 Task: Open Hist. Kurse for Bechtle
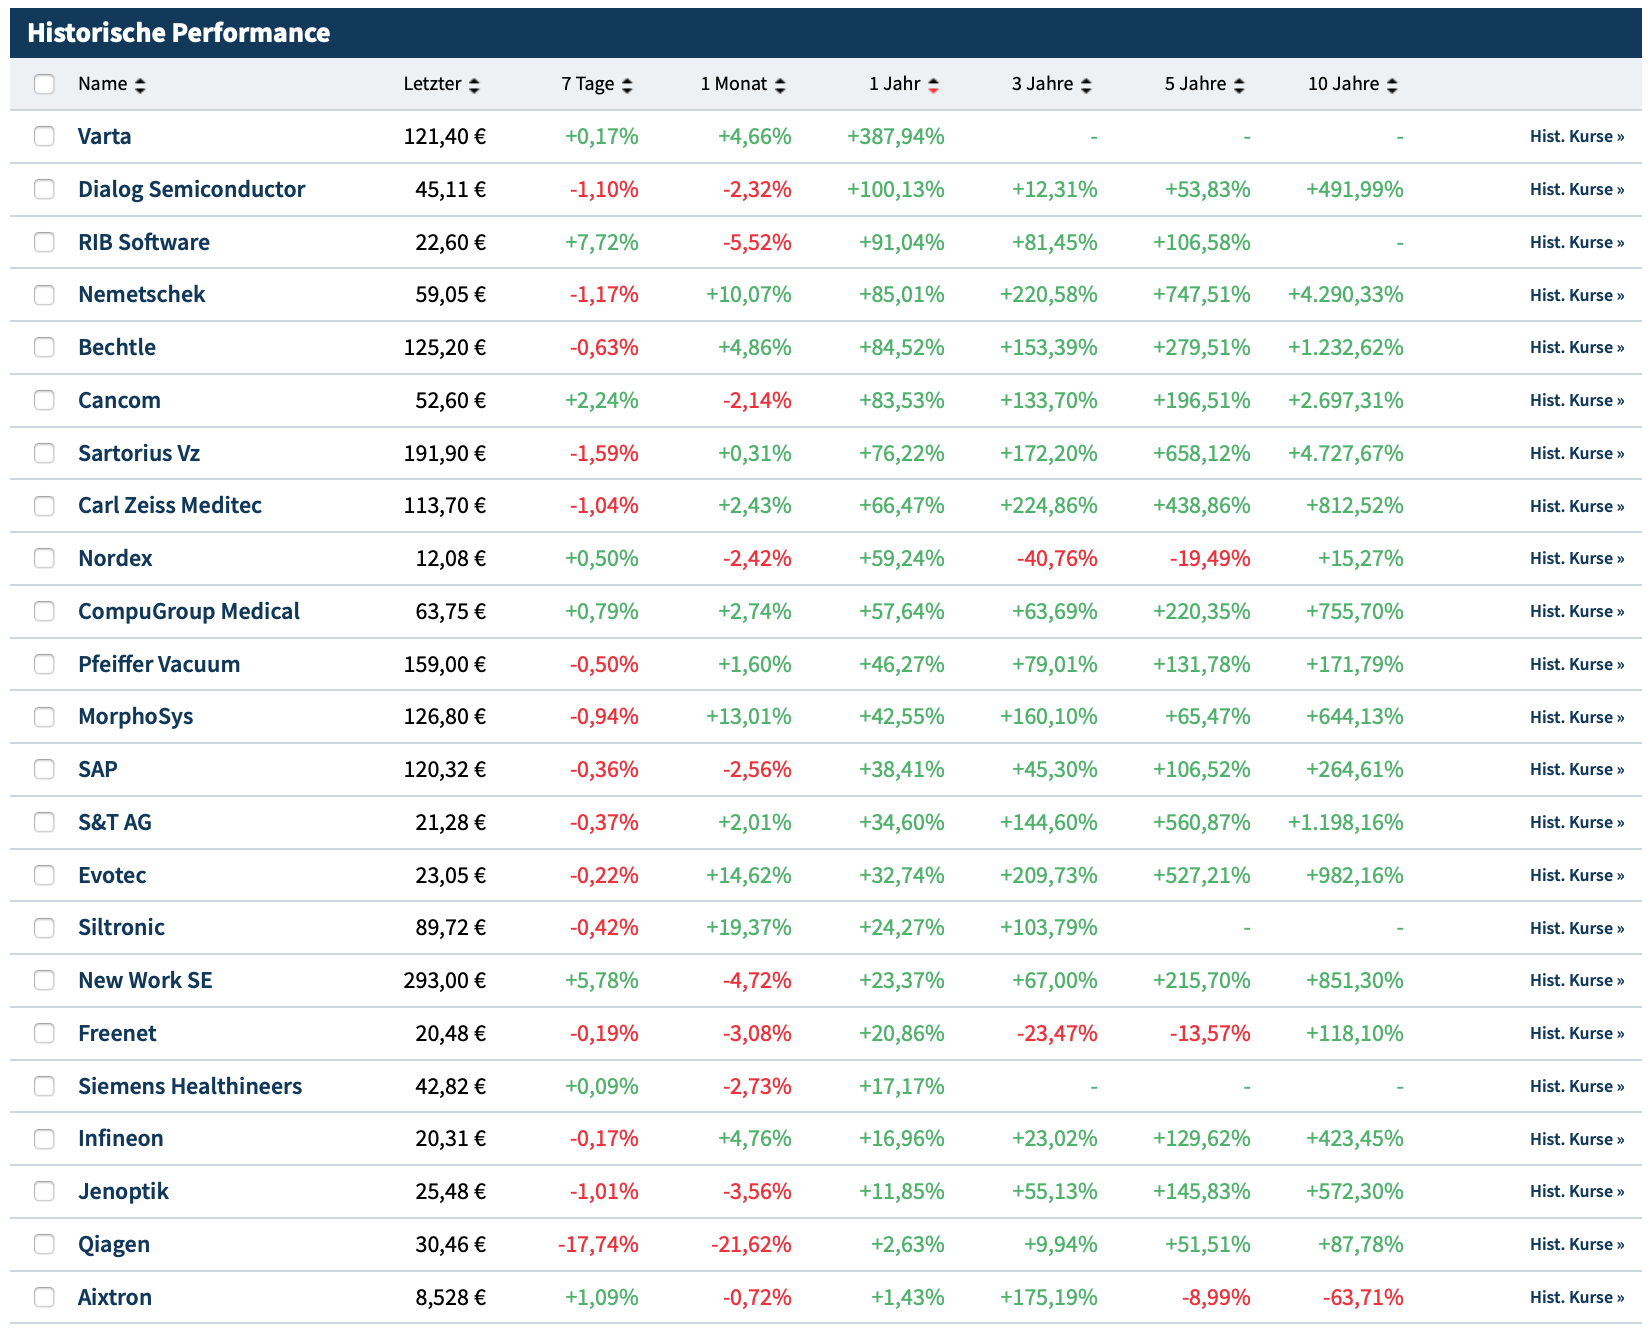pos(1576,347)
